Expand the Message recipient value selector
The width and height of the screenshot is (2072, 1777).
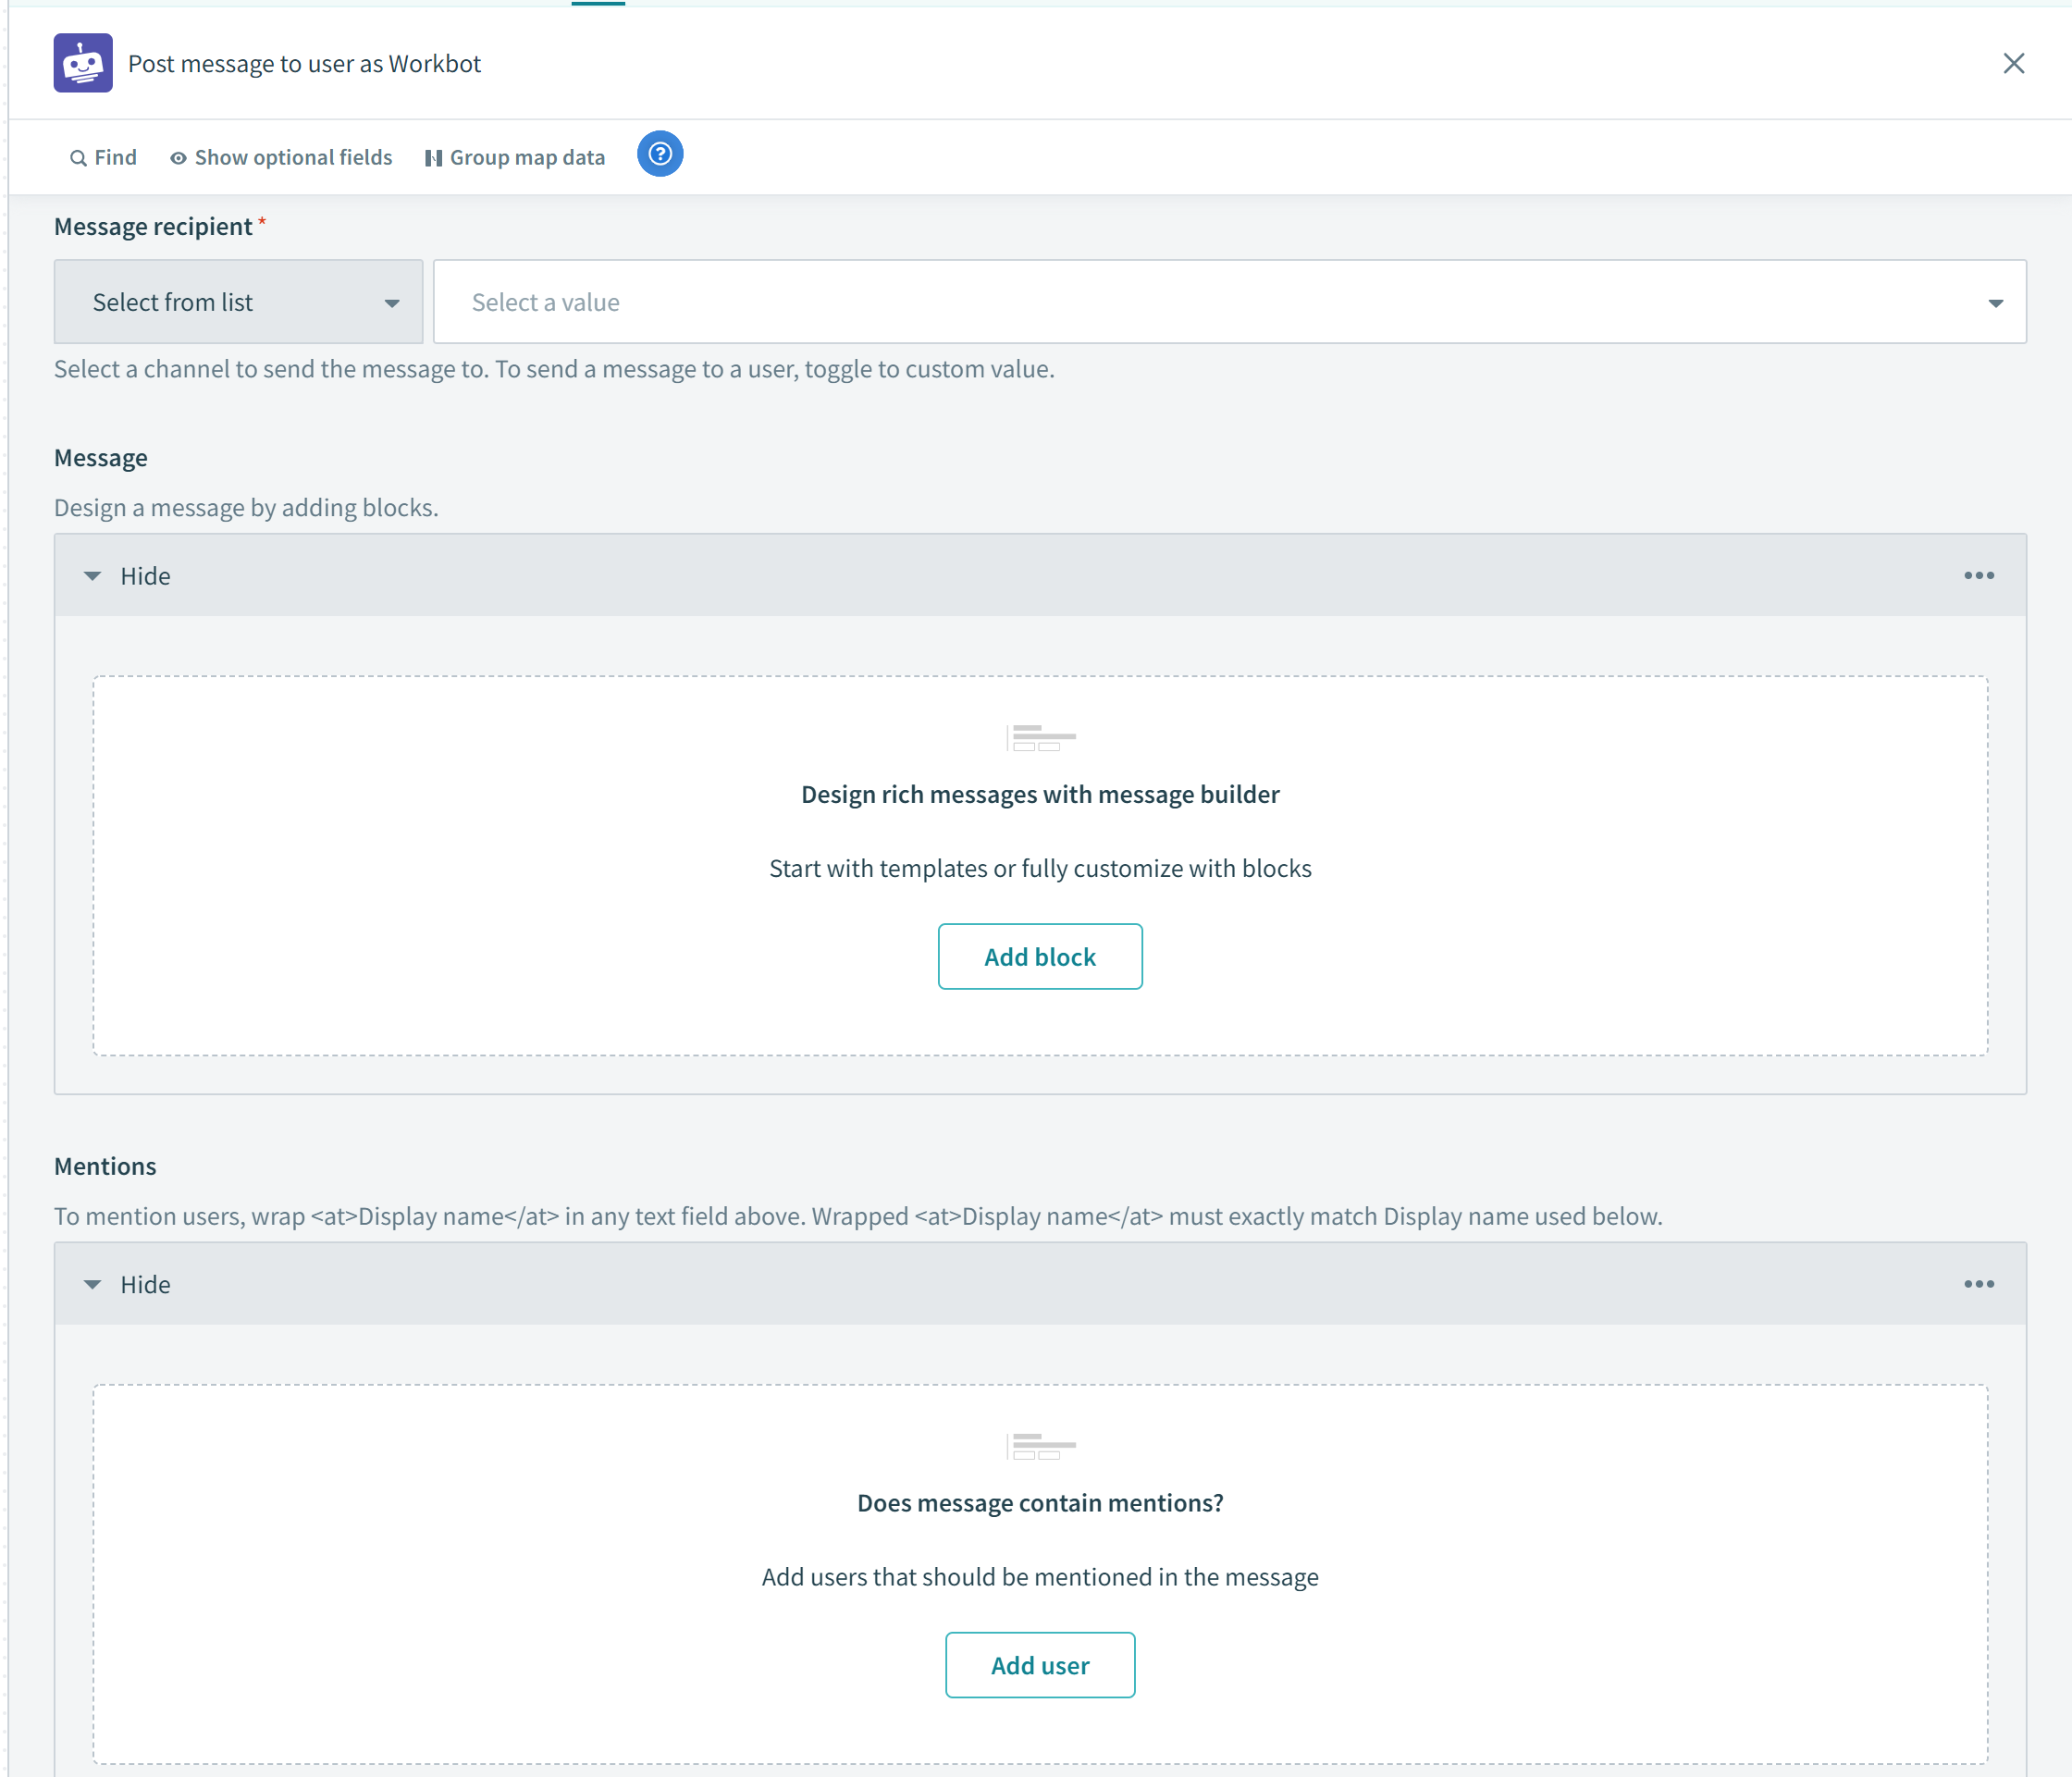(x=1994, y=302)
